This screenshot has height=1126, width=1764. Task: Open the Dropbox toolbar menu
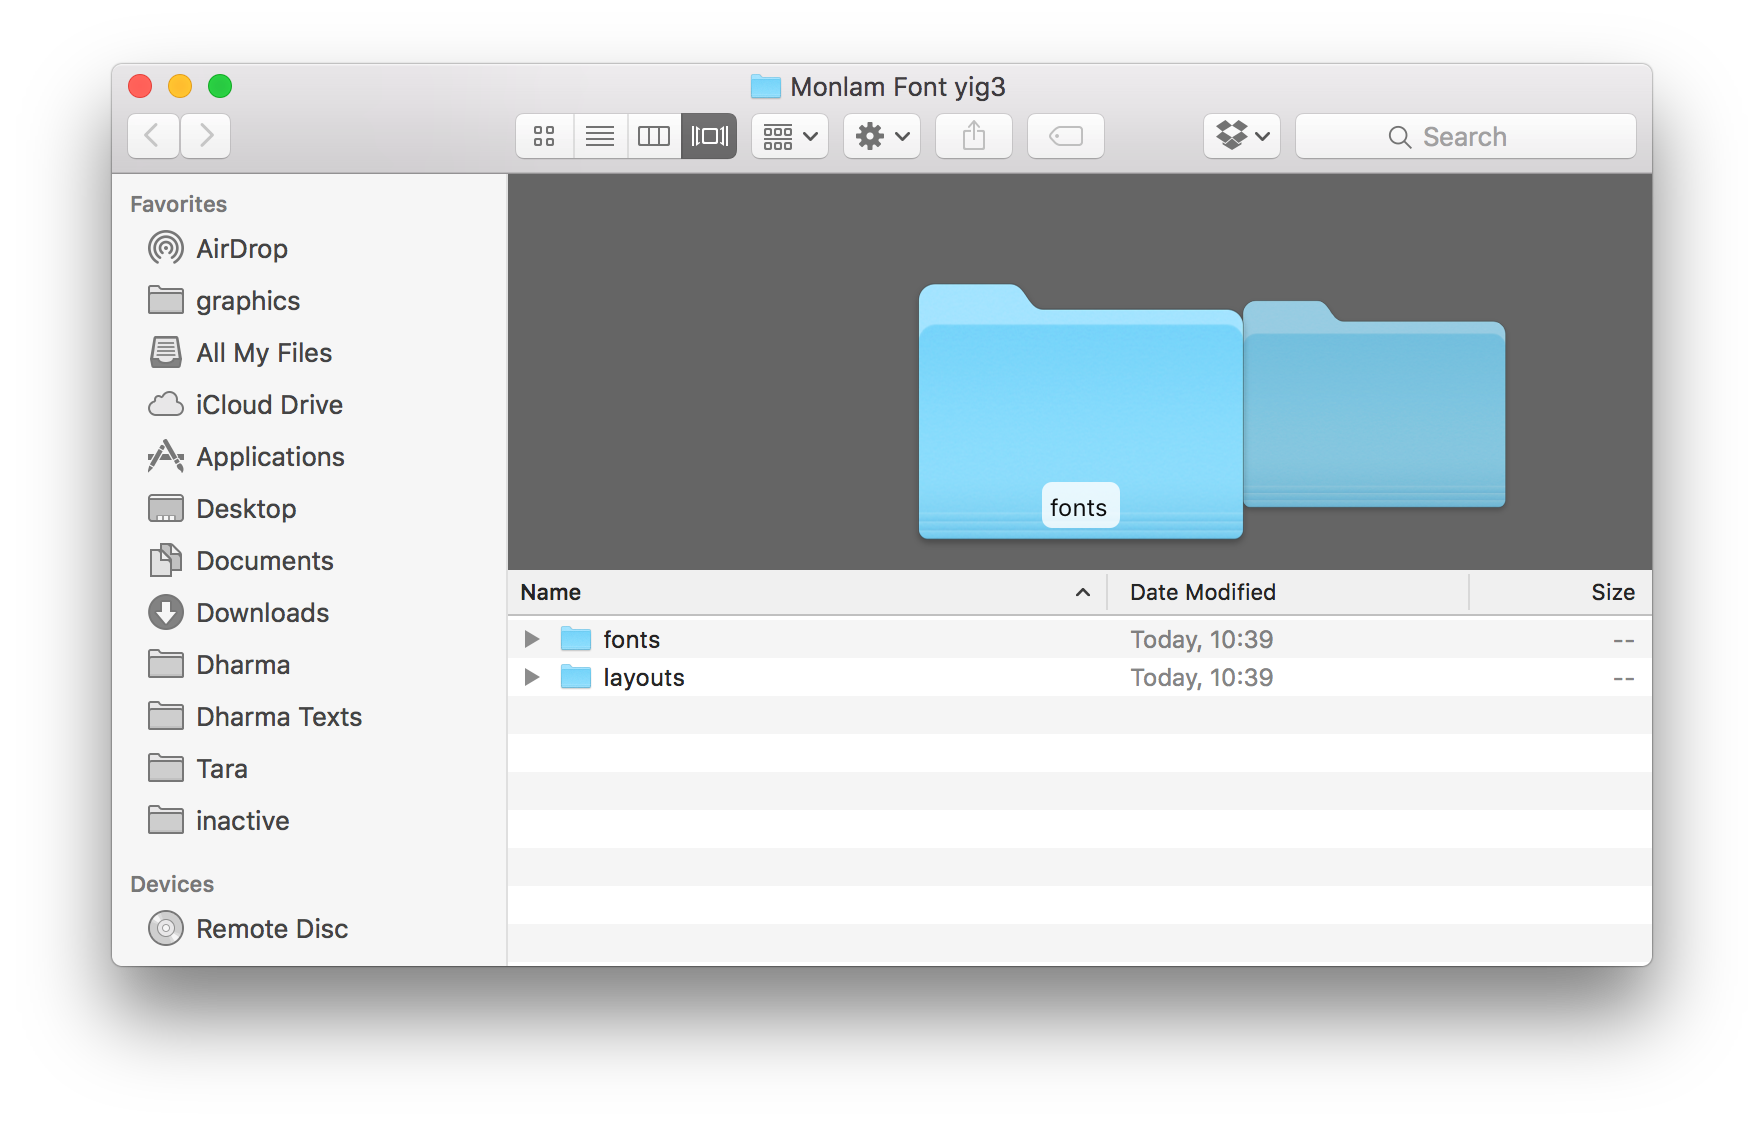point(1242,136)
